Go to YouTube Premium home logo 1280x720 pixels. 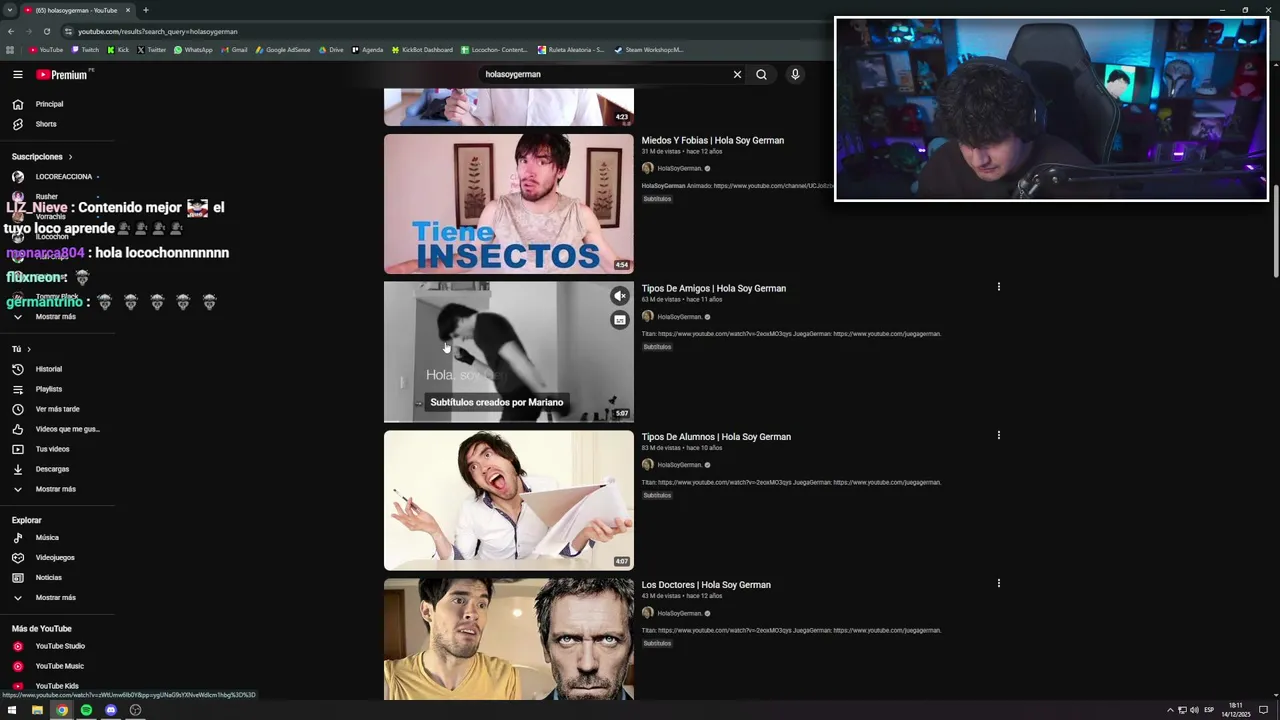coord(63,75)
